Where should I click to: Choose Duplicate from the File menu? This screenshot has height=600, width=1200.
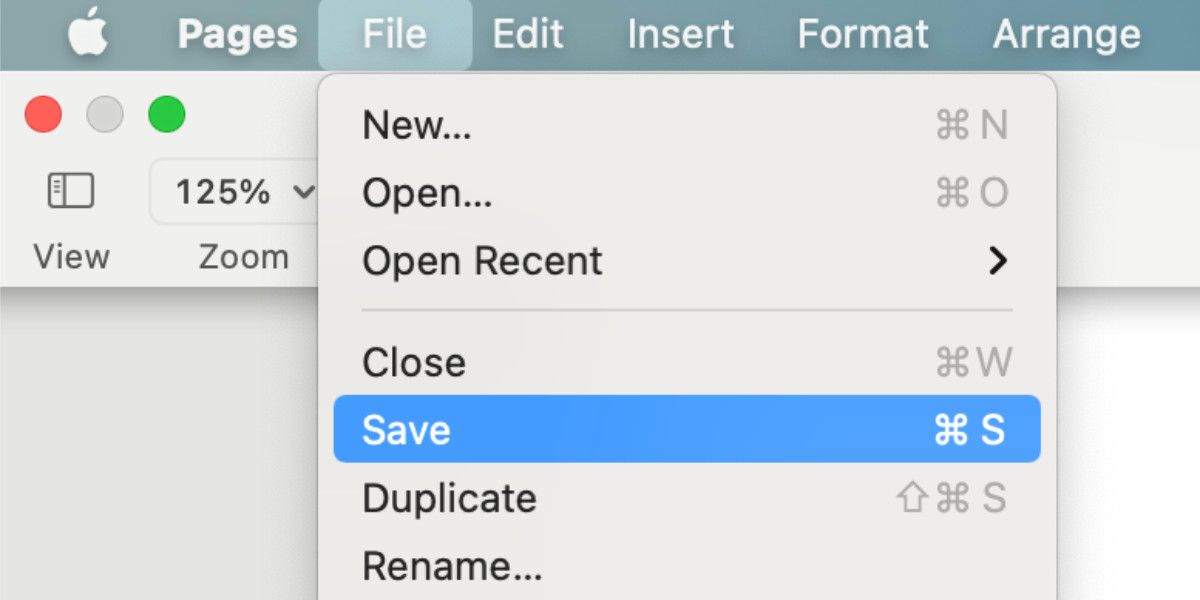pyautogui.click(x=687, y=497)
